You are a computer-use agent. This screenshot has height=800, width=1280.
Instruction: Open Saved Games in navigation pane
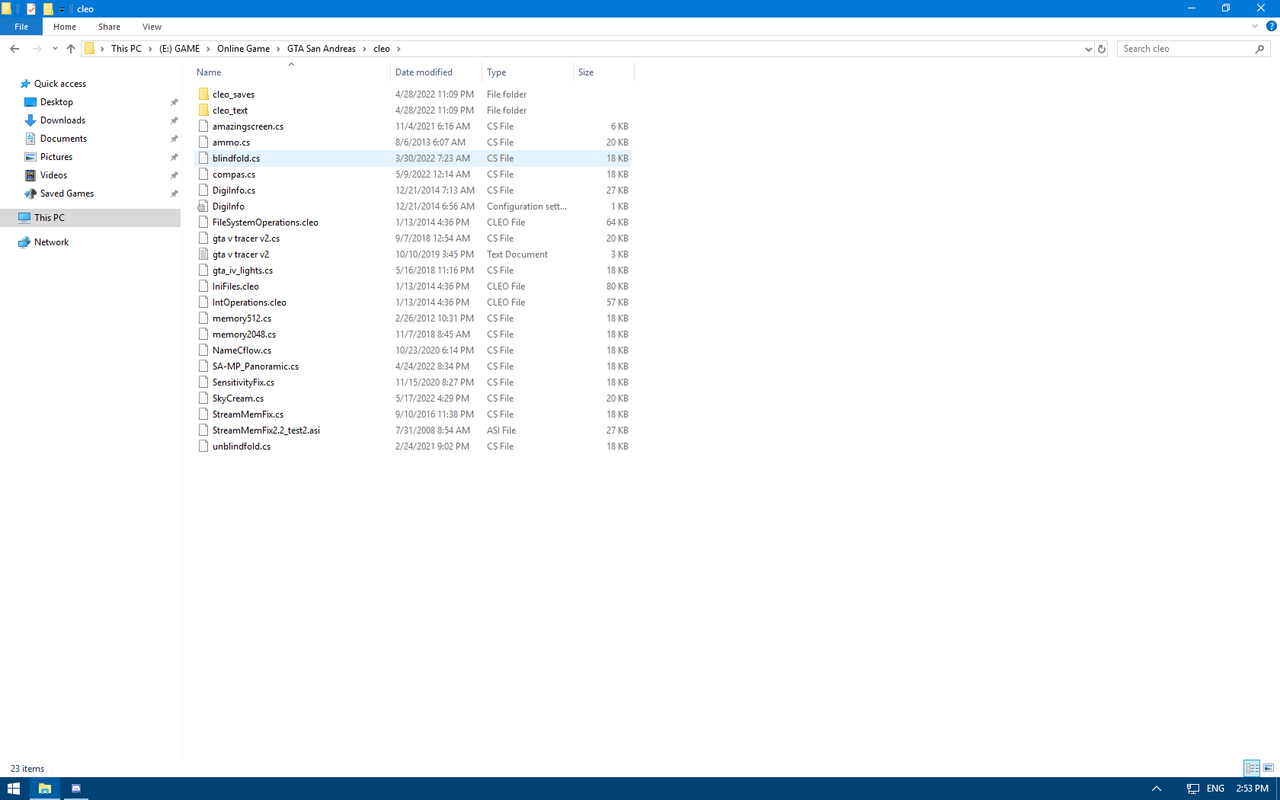coord(66,194)
